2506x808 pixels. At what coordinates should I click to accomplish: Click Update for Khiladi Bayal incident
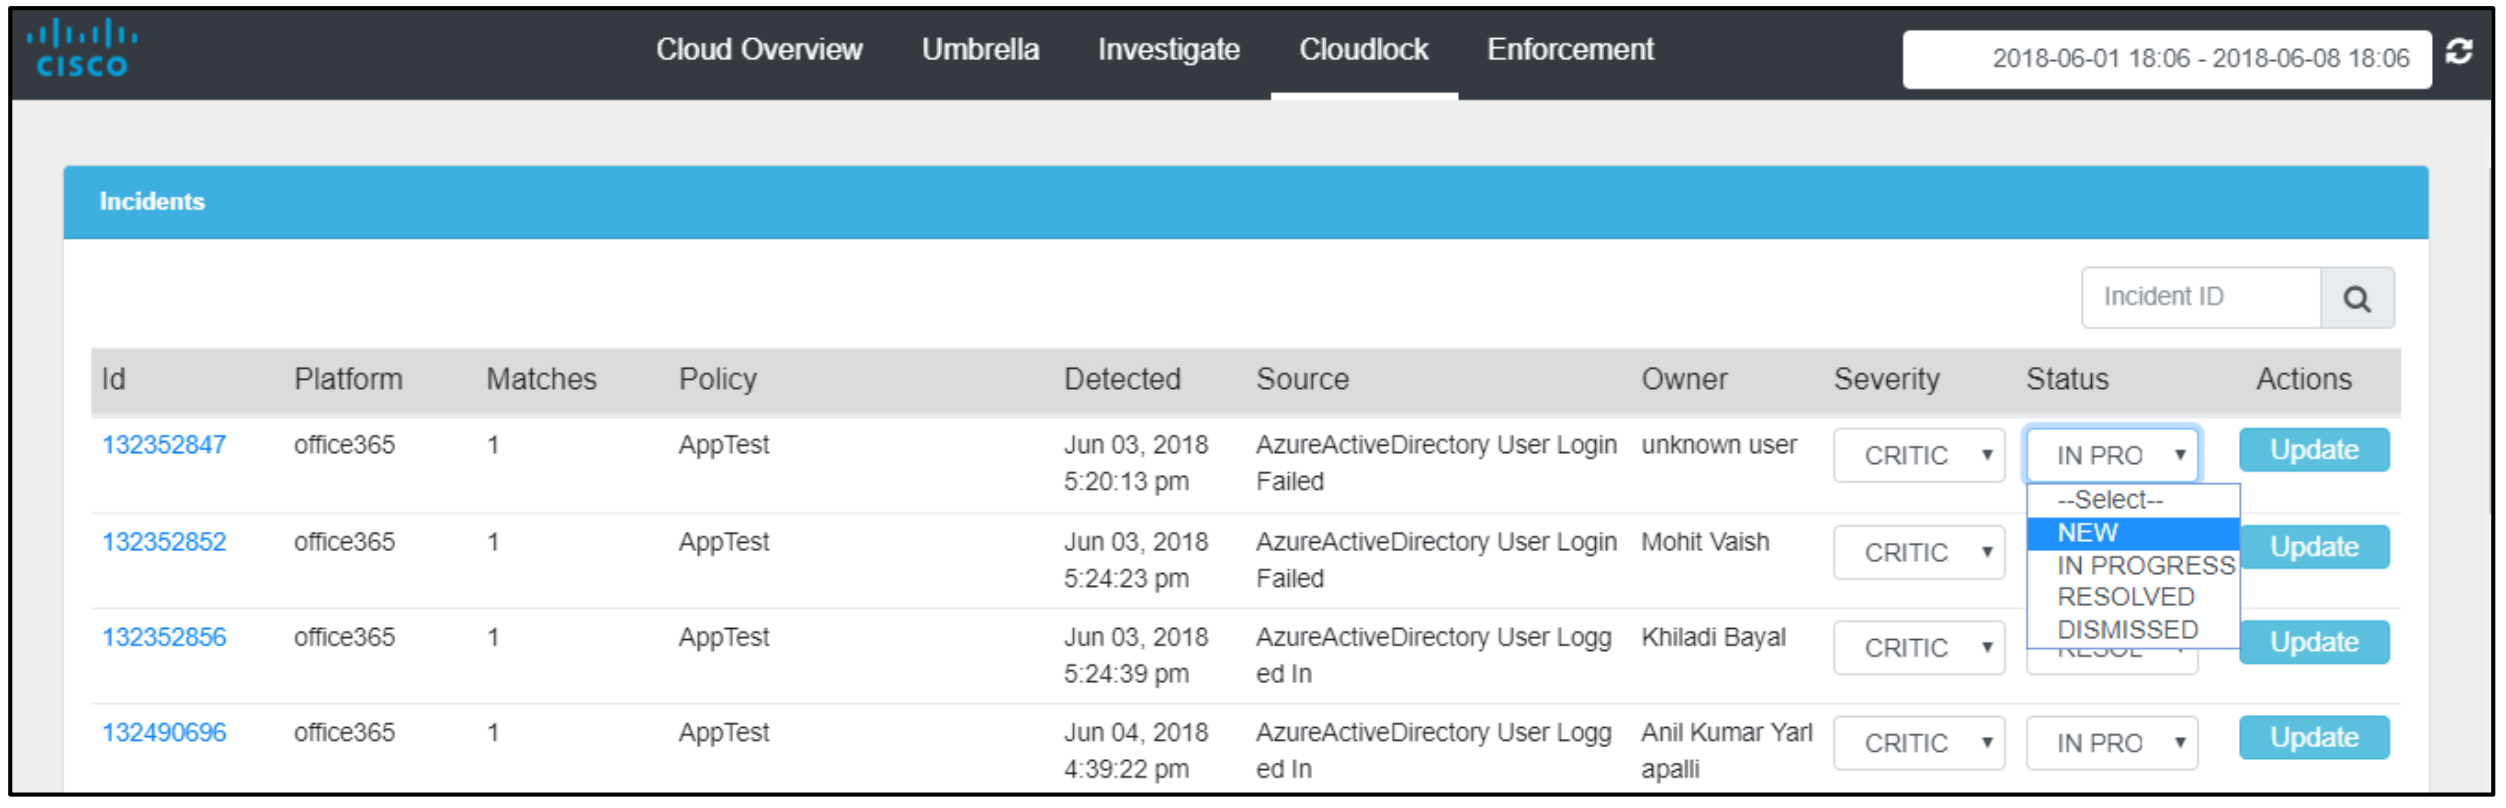[2314, 642]
